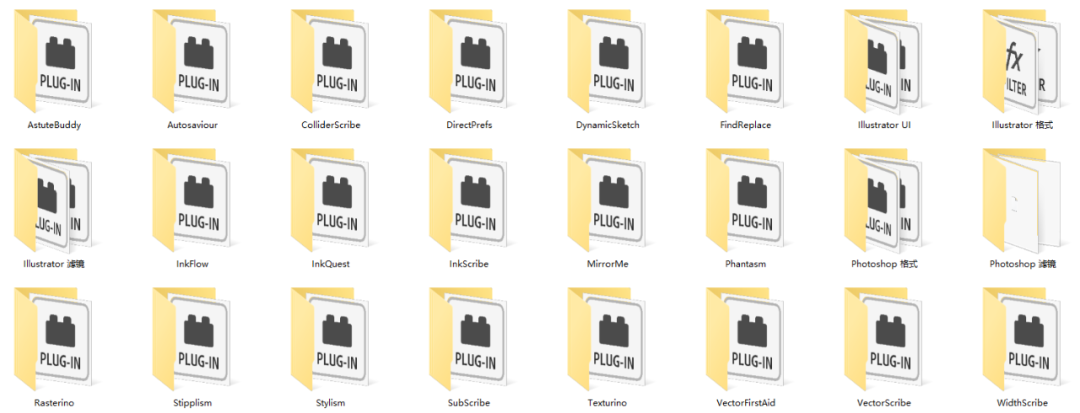The height and width of the screenshot is (413, 1080).
Task: Click the "AstuteBuddy" file name label
Action: click(54, 126)
